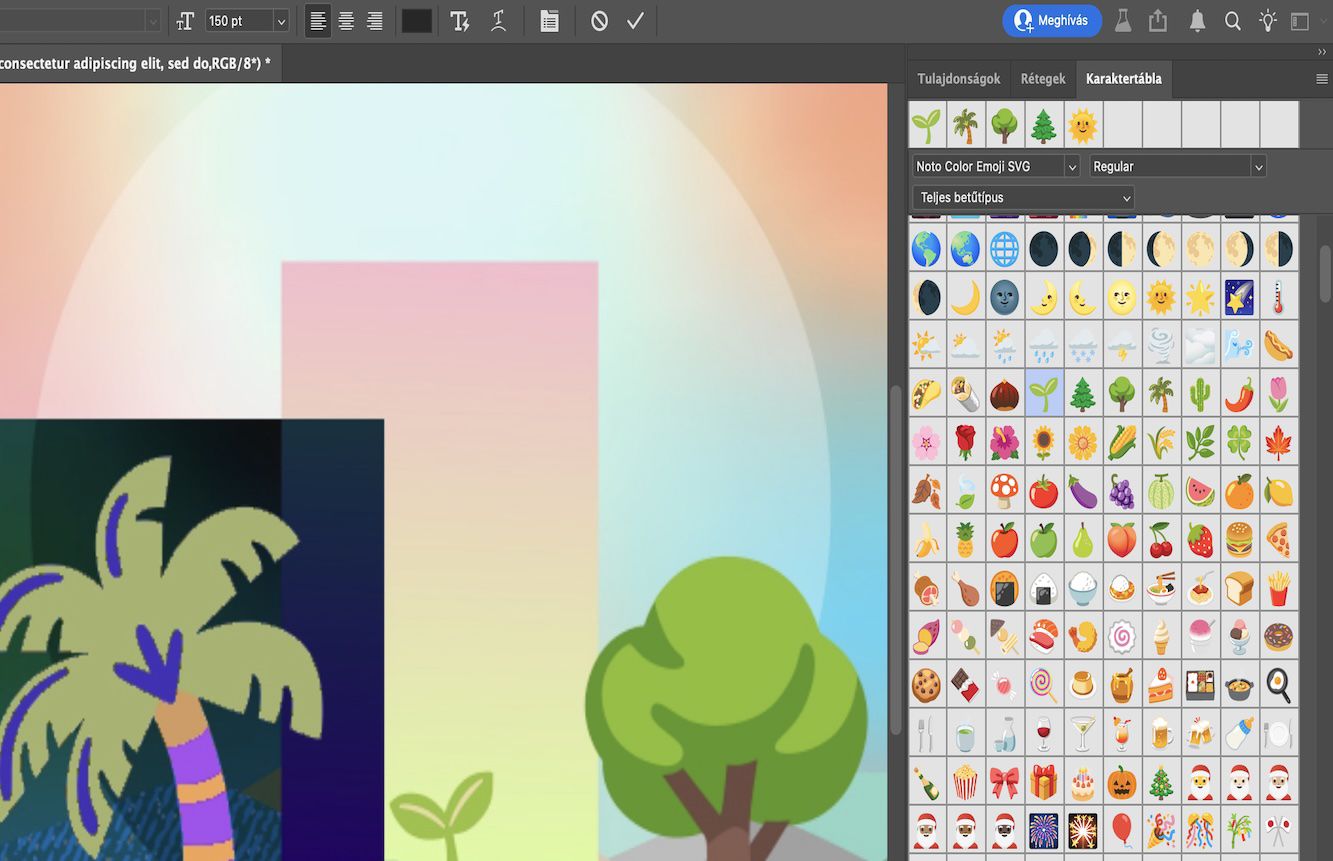Viewport: 1333px width, 861px height.
Task: Switch to the Rétegek tab
Action: pos(1043,79)
